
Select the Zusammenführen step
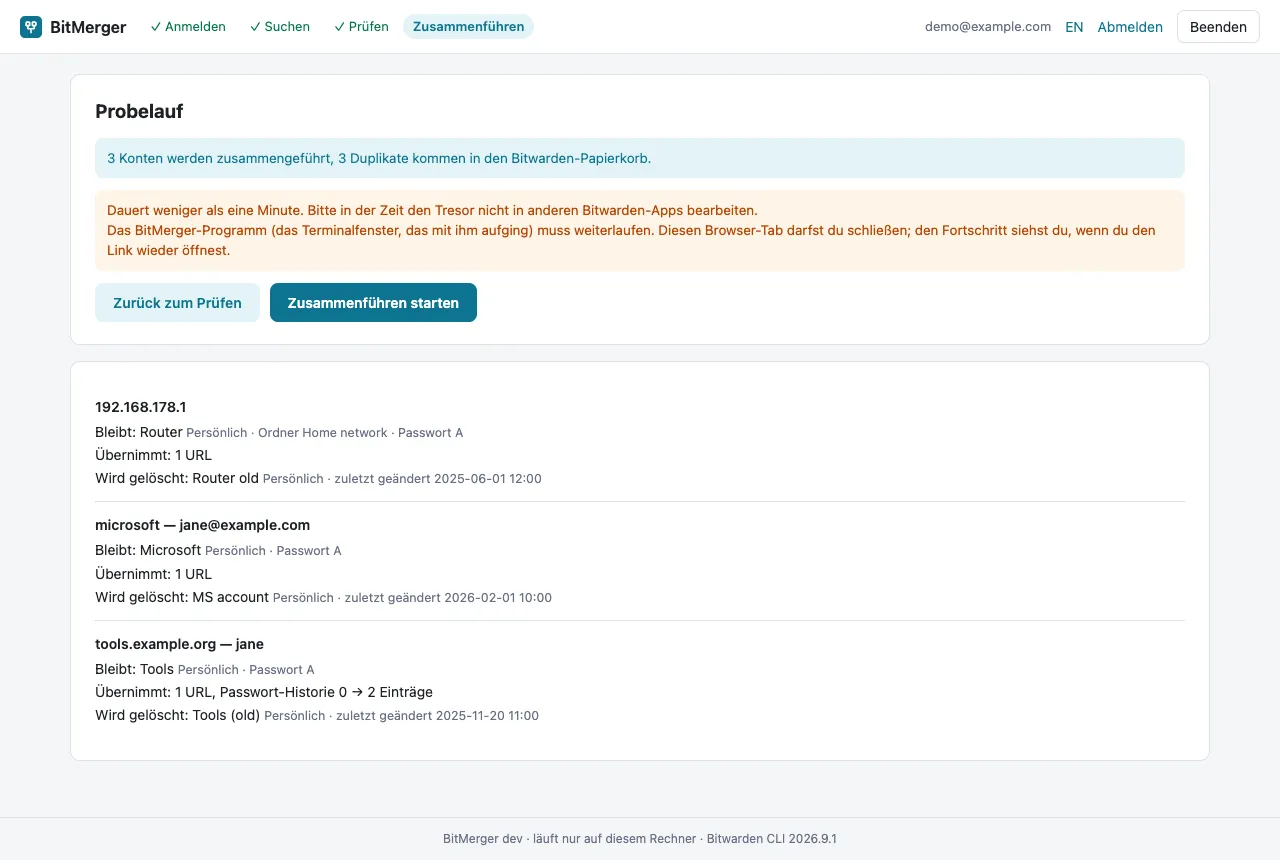pyautogui.click(x=468, y=27)
